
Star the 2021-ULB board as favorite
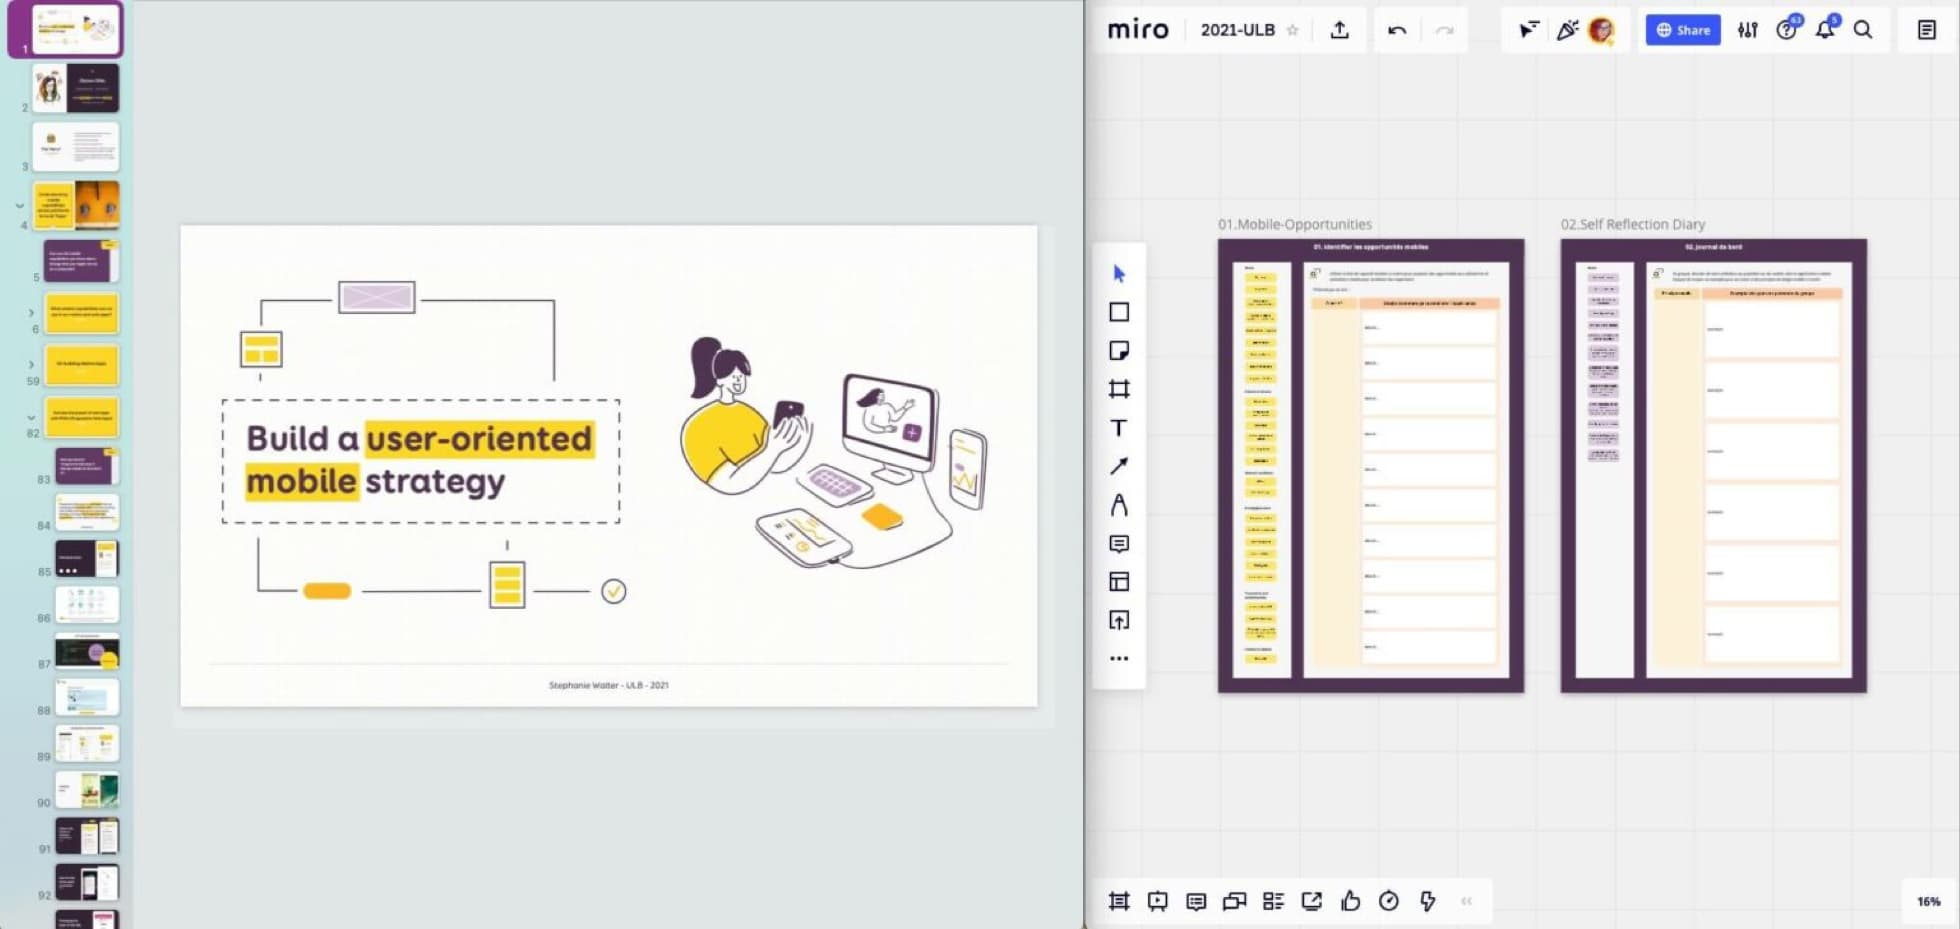[1292, 30]
